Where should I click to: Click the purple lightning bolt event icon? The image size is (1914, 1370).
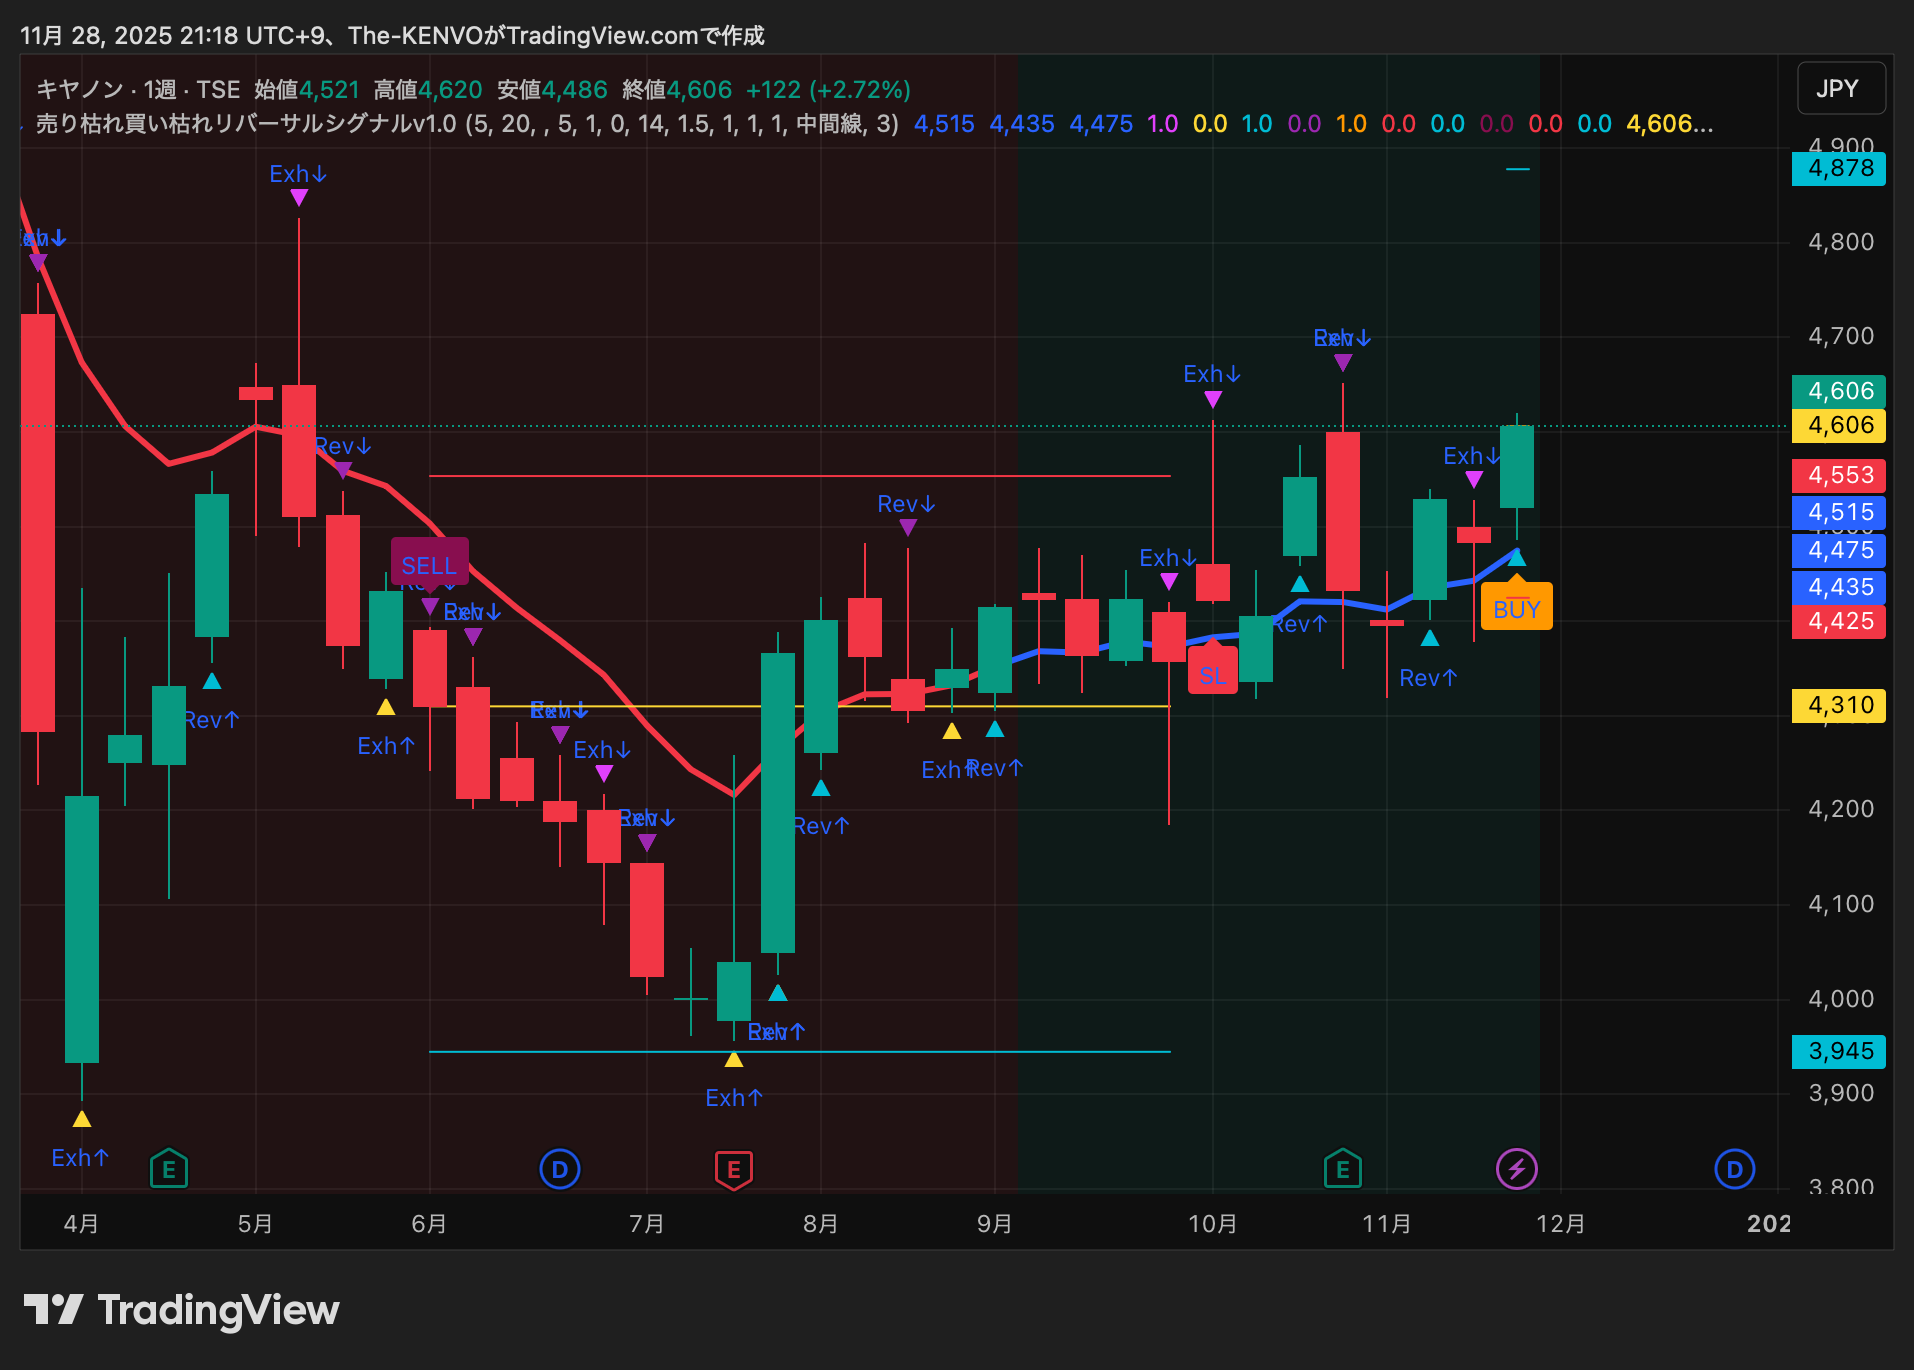point(1516,1168)
